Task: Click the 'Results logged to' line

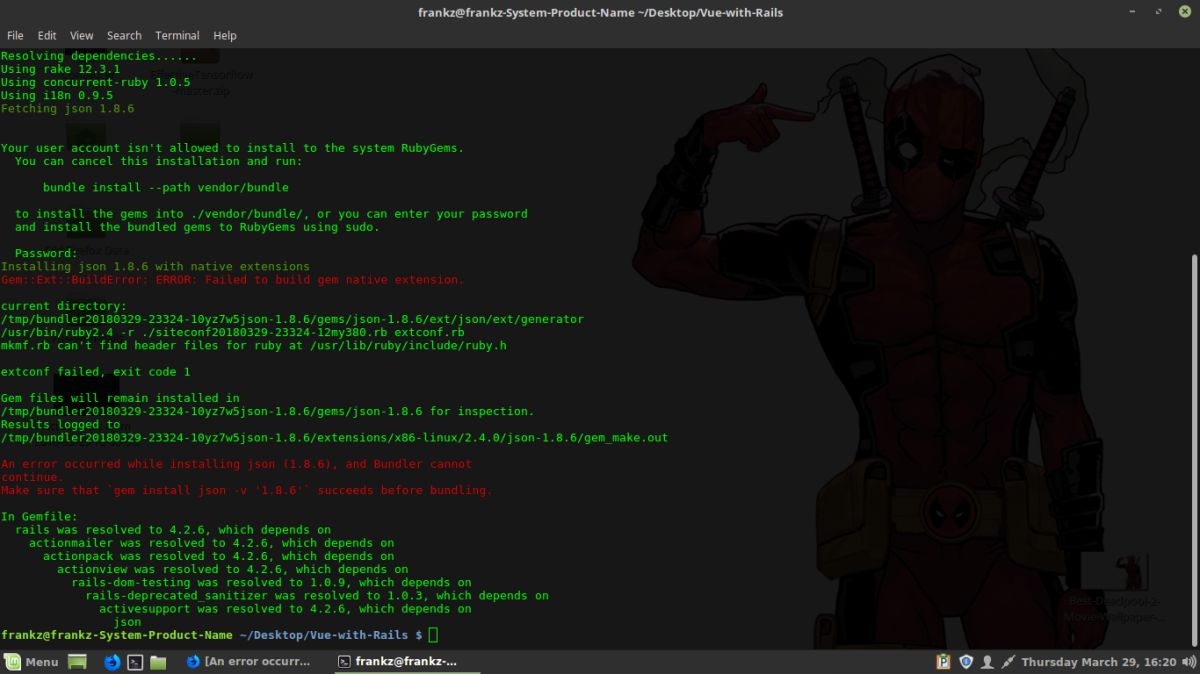Action: tap(60, 424)
